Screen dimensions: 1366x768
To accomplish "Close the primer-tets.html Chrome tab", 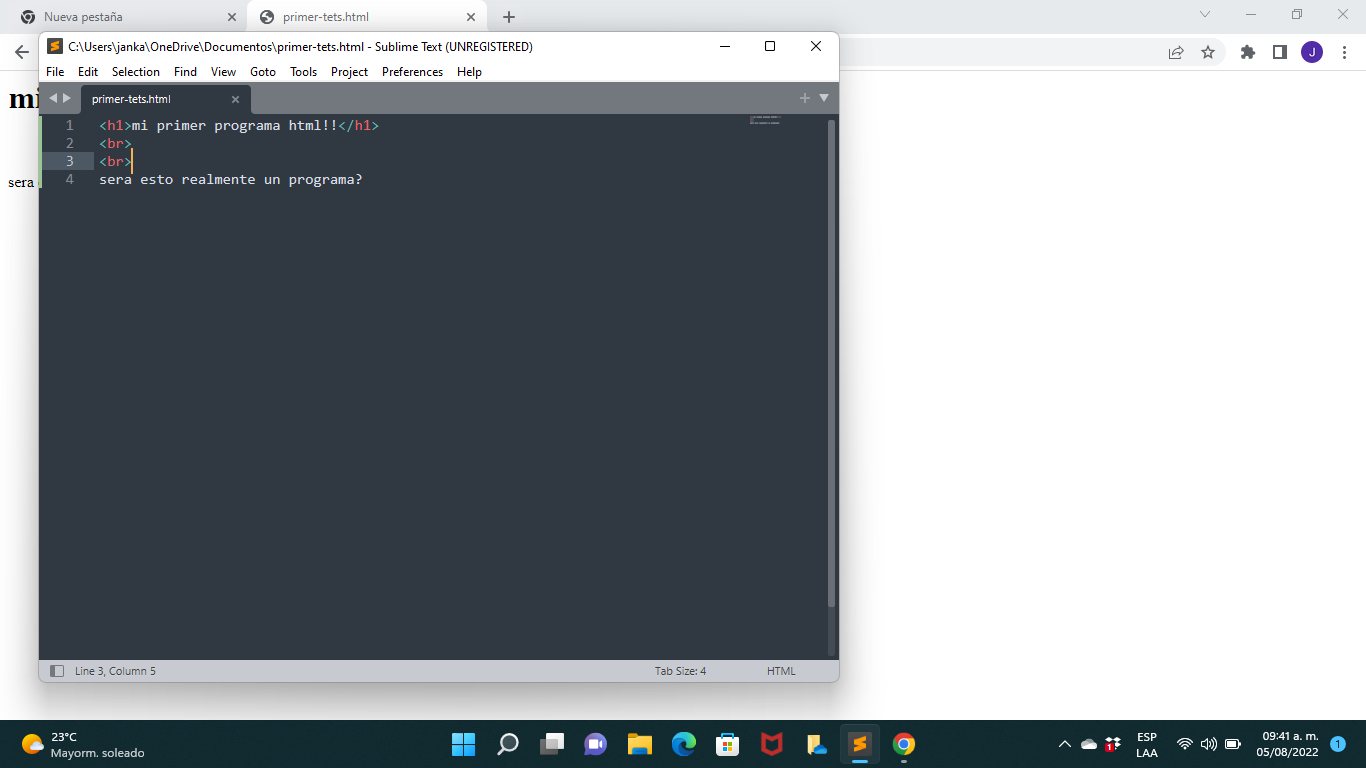I will coord(471,17).
